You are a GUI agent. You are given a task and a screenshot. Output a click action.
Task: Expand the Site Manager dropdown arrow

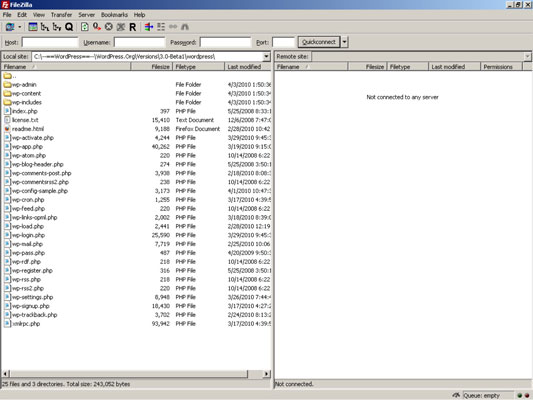click(x=20, y=27)
